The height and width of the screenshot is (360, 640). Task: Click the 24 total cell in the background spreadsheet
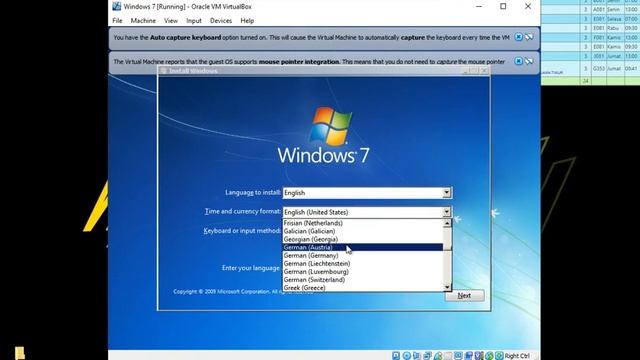(x=586, y=81)
